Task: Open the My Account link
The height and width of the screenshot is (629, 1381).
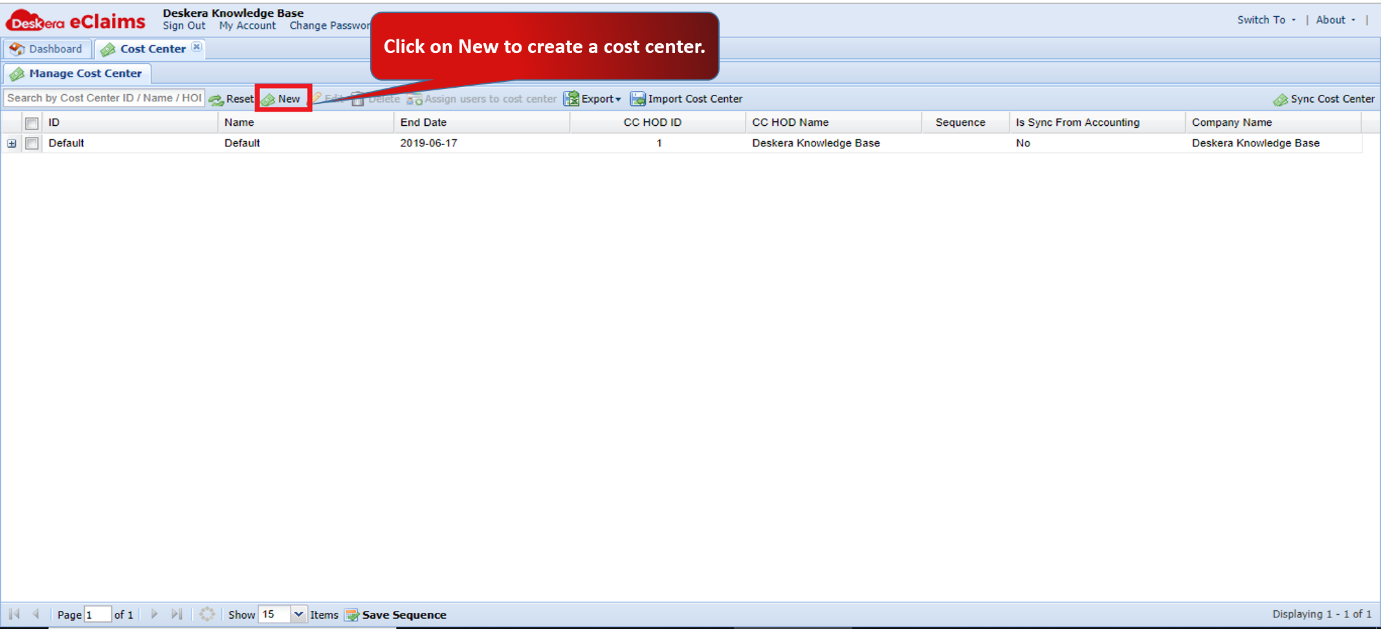Action: (x=248, y=26)
